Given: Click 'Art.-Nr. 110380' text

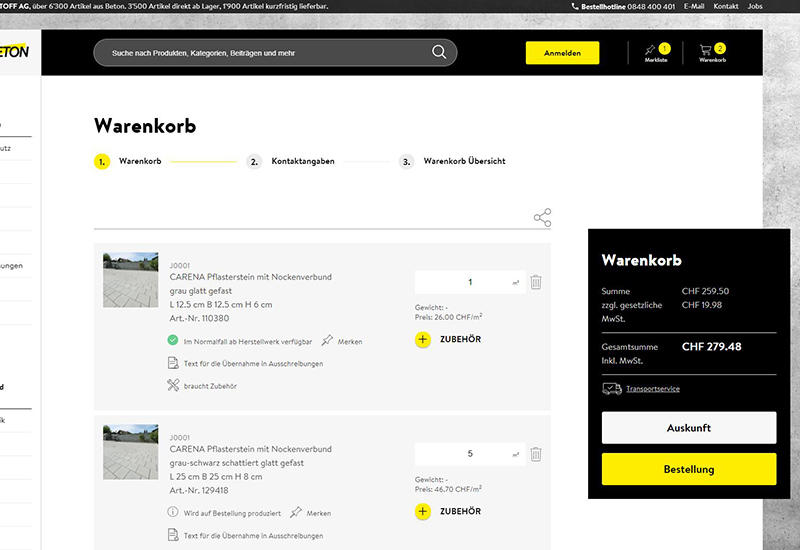Looking at the screenshot, I should [x=199, y=318].
